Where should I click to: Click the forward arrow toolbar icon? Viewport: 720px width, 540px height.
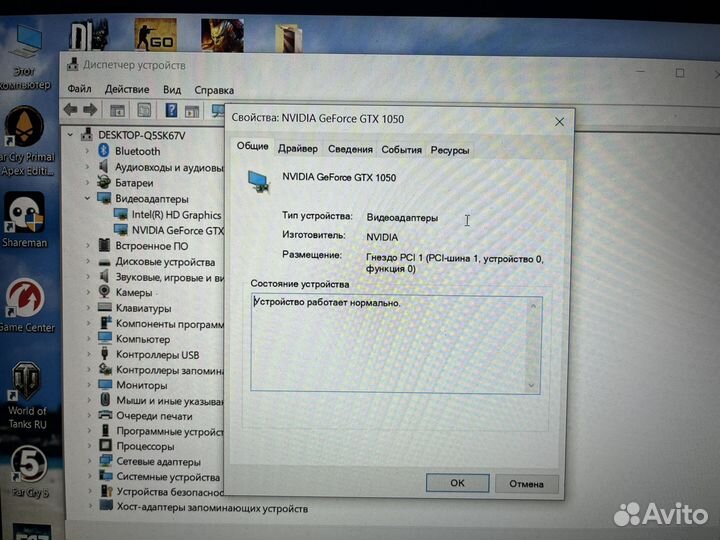90,109
